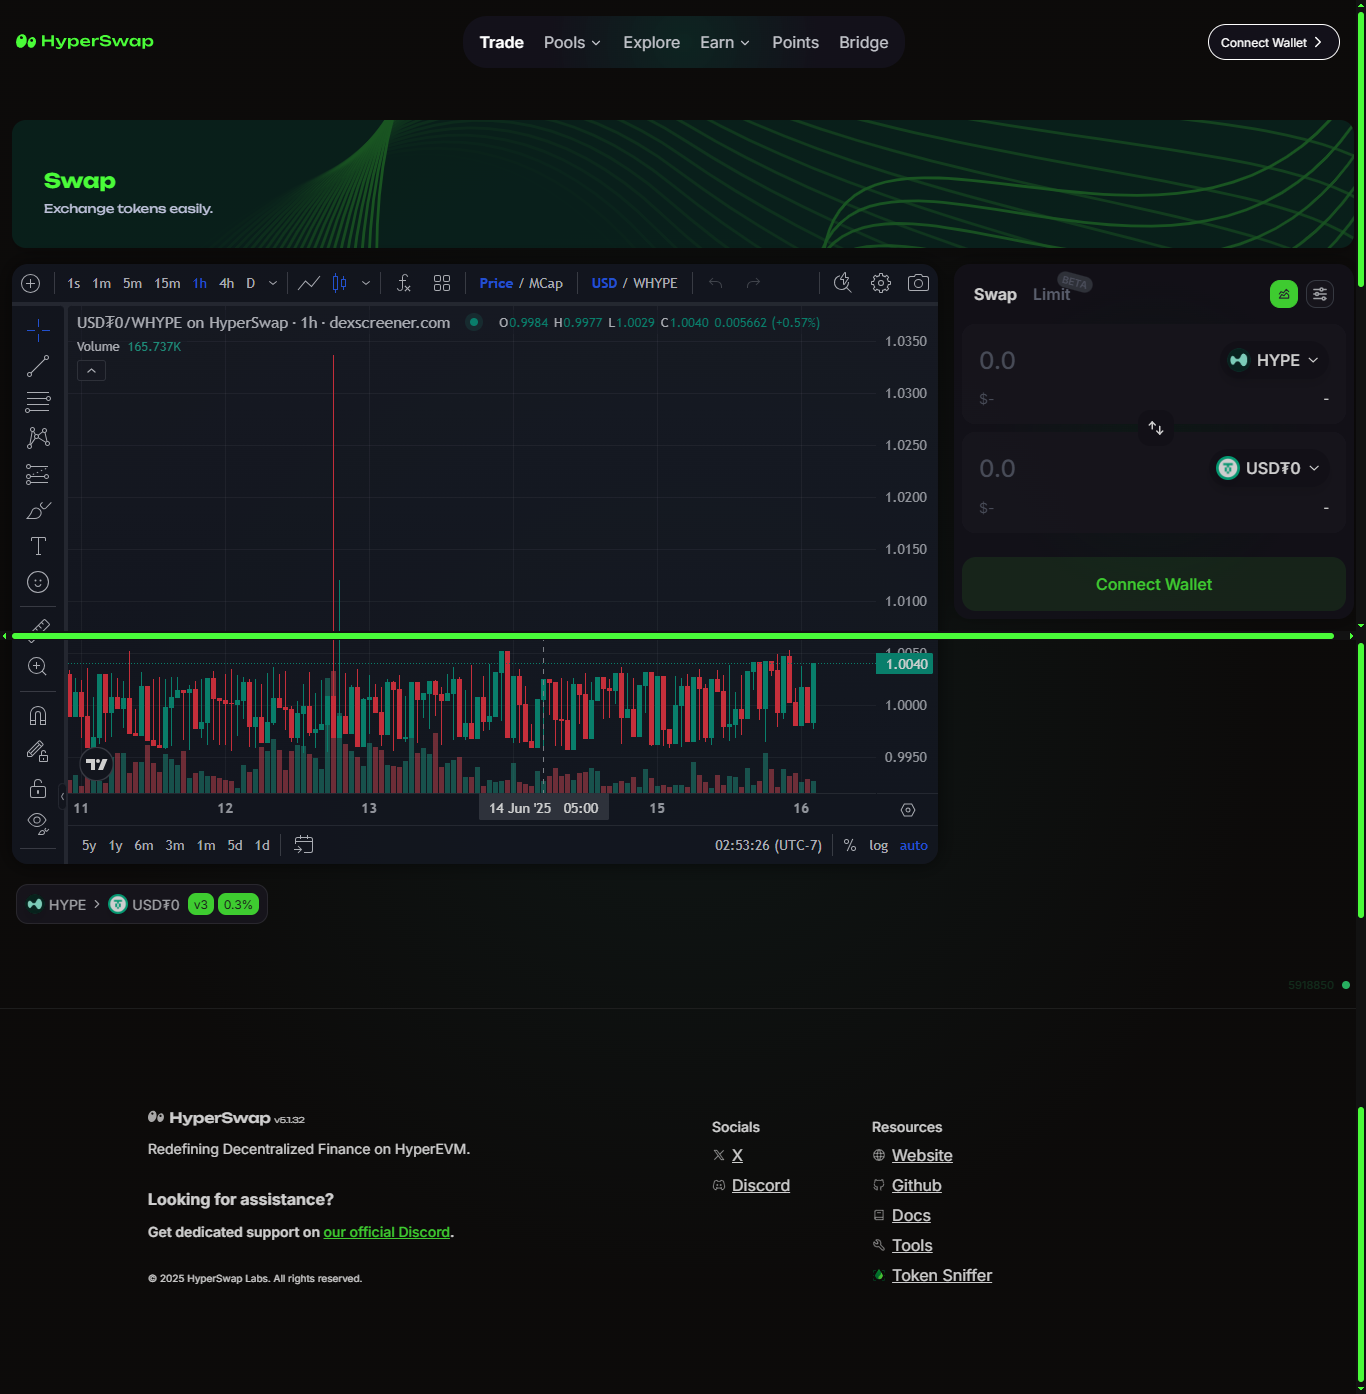Switch chart denomination to WHYPE
This screenshot has width=1366, height=1394.
point(655,283)
